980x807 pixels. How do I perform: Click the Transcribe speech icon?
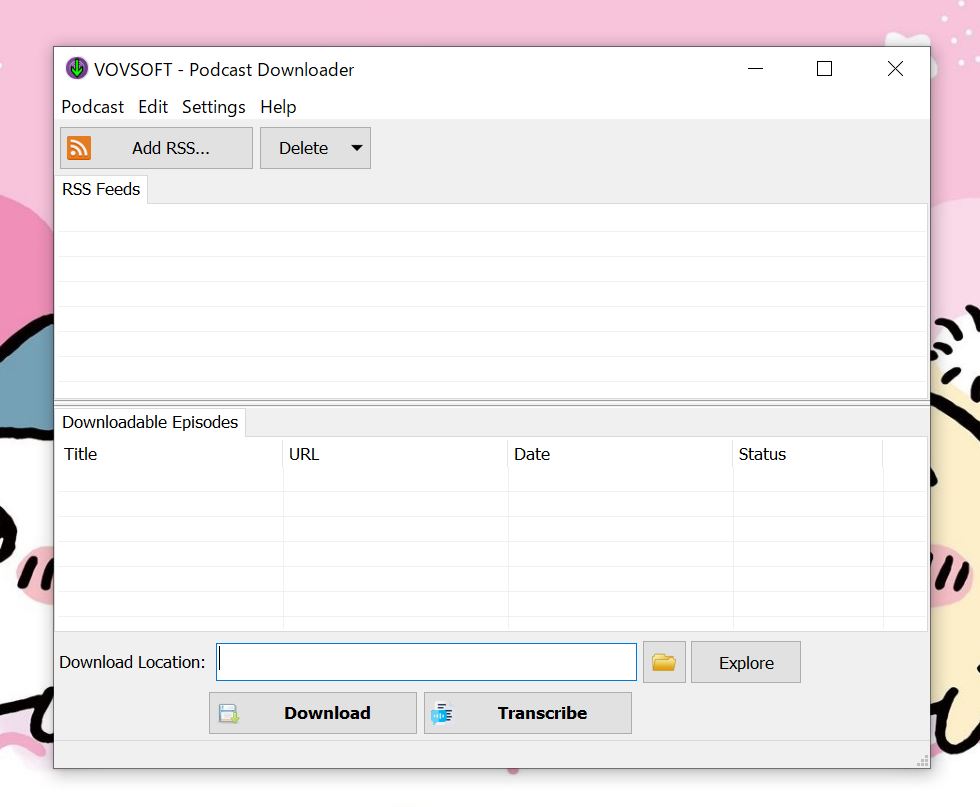pos(442,713)
